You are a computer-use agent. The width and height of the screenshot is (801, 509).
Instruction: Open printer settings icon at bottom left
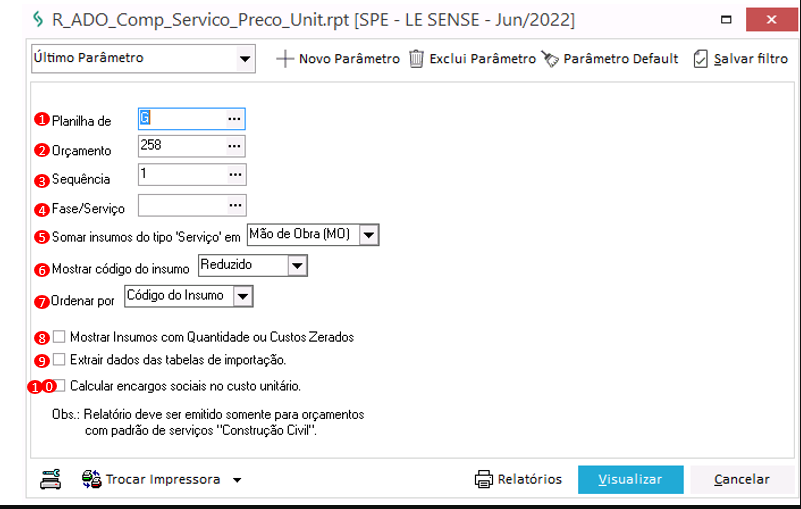tap(51, 479)
